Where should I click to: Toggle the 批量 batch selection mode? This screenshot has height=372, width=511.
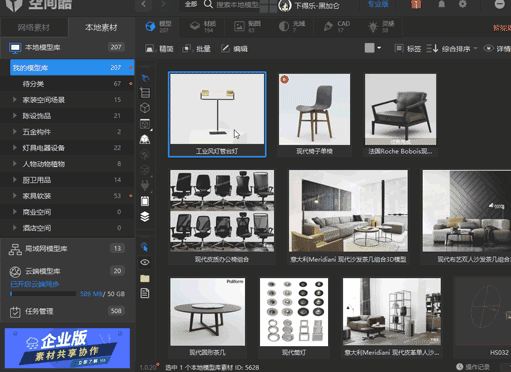(196, 49)
